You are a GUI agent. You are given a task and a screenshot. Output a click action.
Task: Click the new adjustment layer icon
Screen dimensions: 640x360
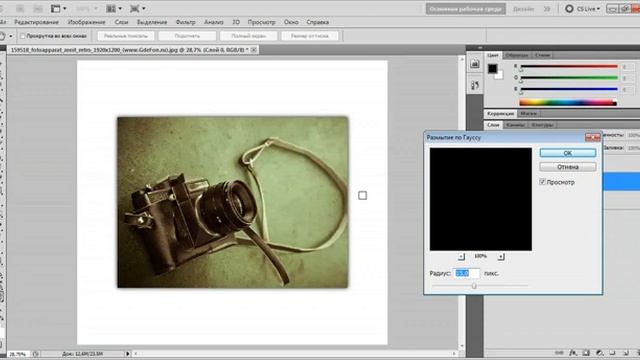(x=600, y=353)
